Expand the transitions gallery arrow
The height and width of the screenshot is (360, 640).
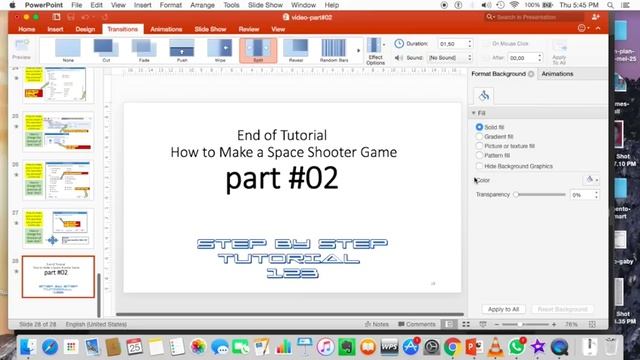358,51
